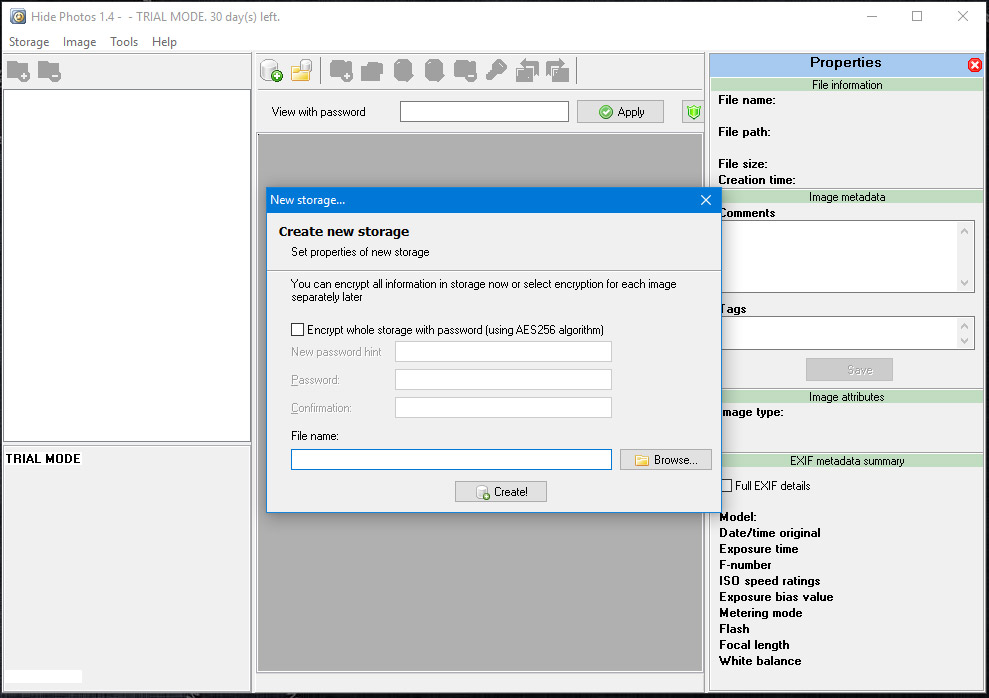Viewport: 989px width, 698px height.
Task: Close the Properties panel with red X
Action: click(974, 64)
